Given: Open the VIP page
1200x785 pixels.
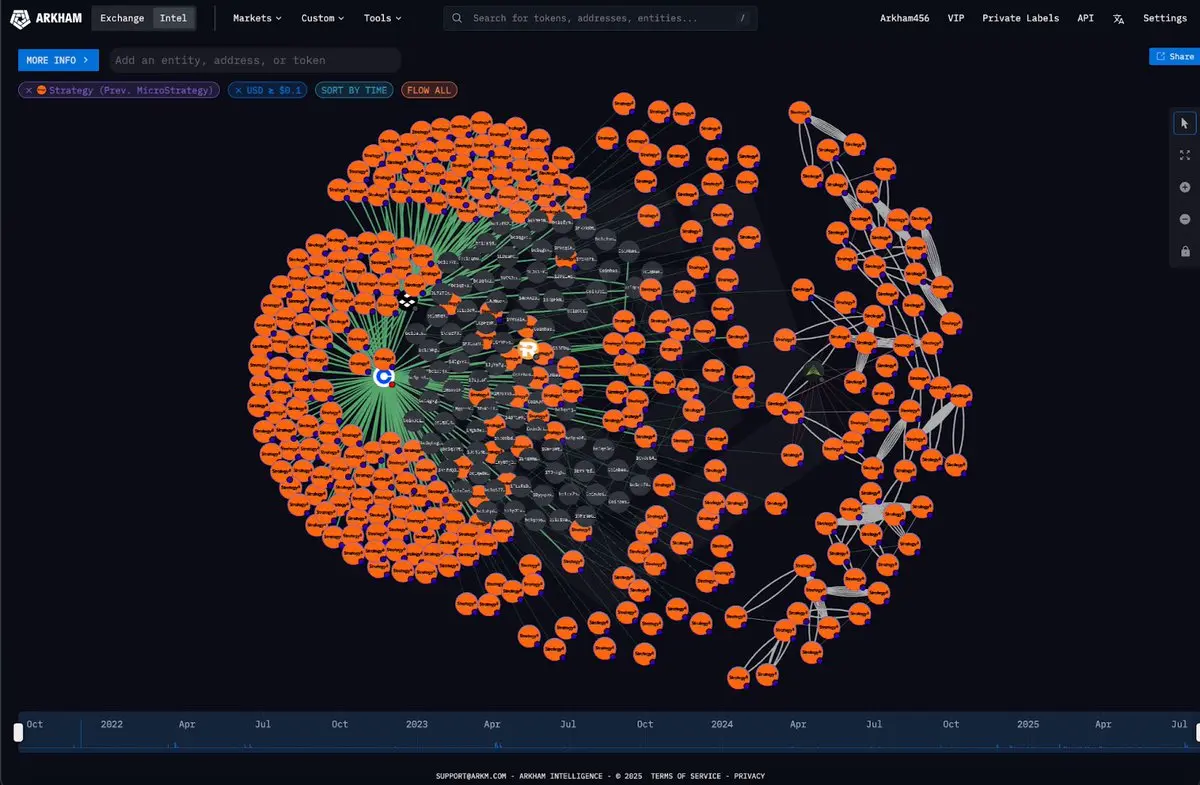Looking at the screenshot, I should [x=956, y=18].
